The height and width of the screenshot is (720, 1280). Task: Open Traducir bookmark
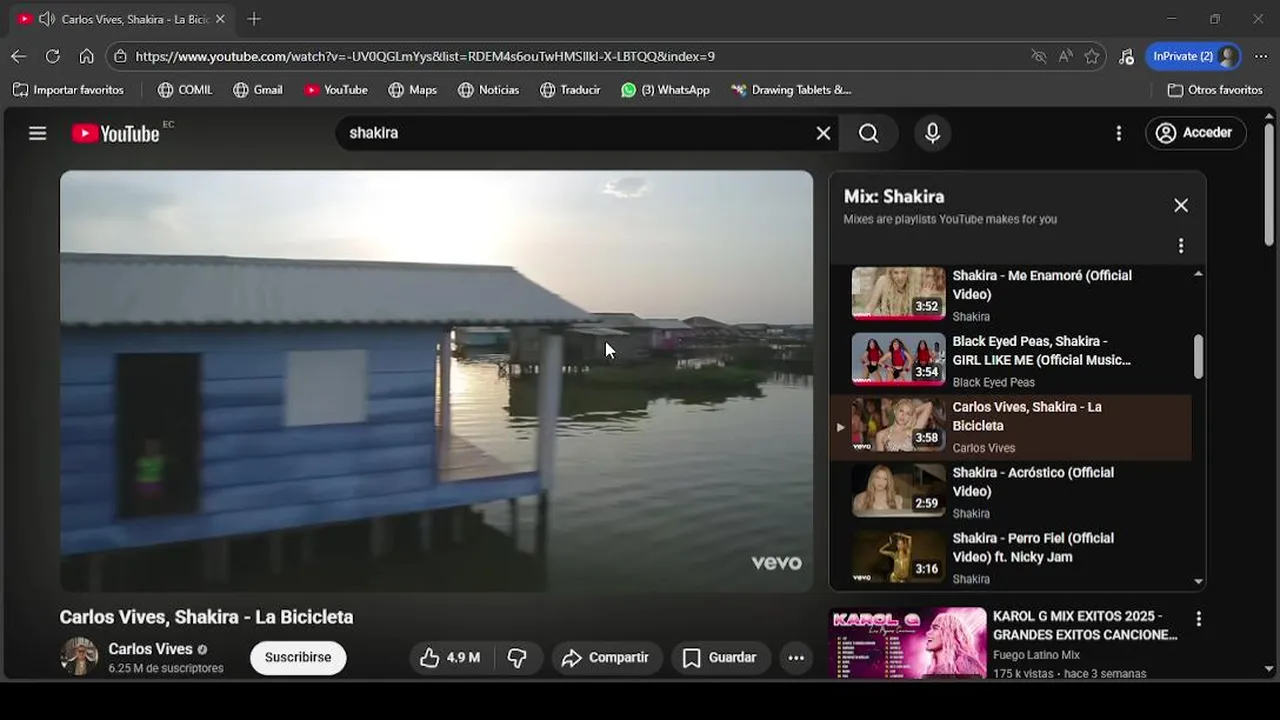570,90
